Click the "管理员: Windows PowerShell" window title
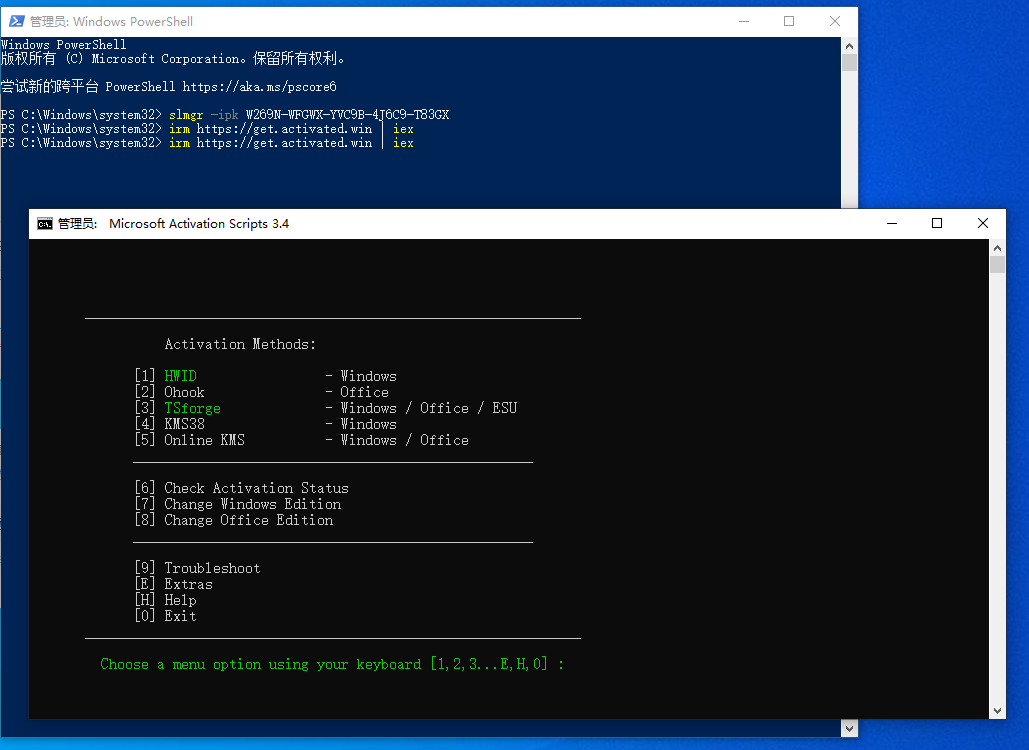This screenshot has width=1029, height=750. 112,22
